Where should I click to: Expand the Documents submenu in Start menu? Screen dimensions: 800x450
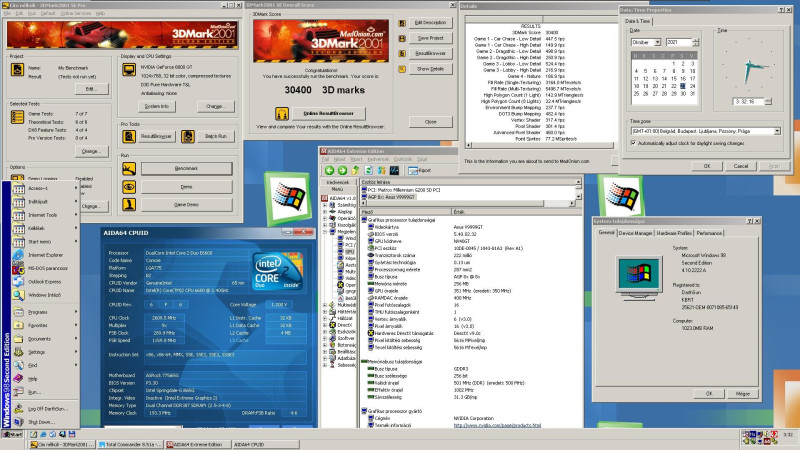tap(45, 339)
